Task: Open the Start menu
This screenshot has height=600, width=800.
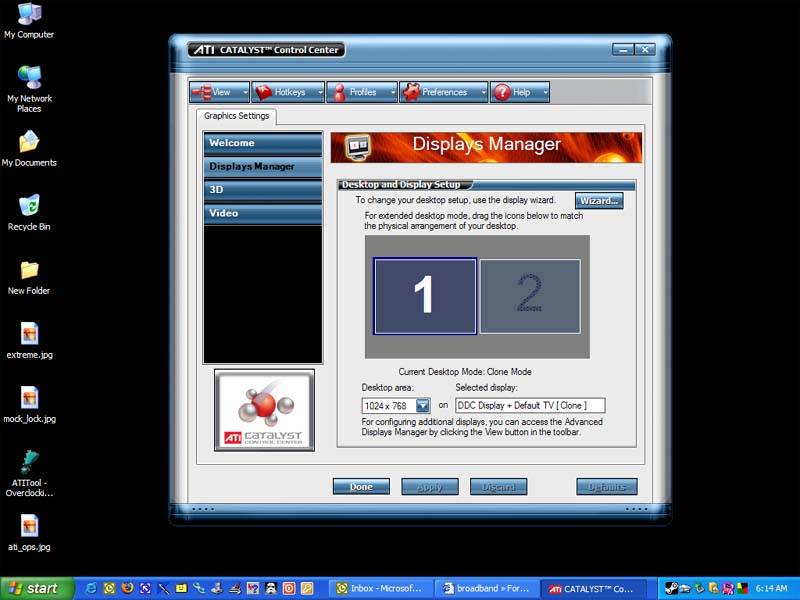Action: tap(37, 589)
